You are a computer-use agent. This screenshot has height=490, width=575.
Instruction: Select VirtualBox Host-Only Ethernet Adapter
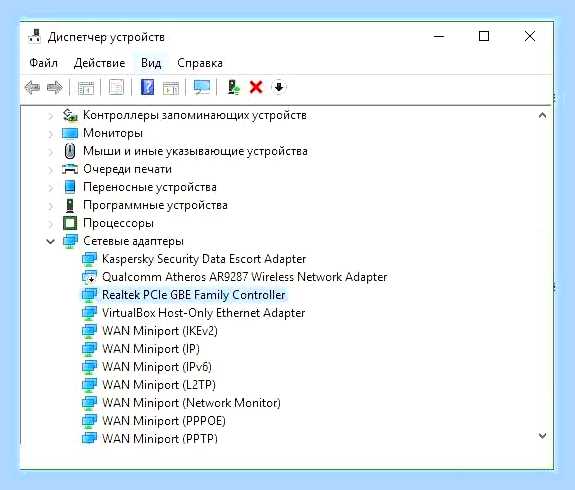coord(204,313)
